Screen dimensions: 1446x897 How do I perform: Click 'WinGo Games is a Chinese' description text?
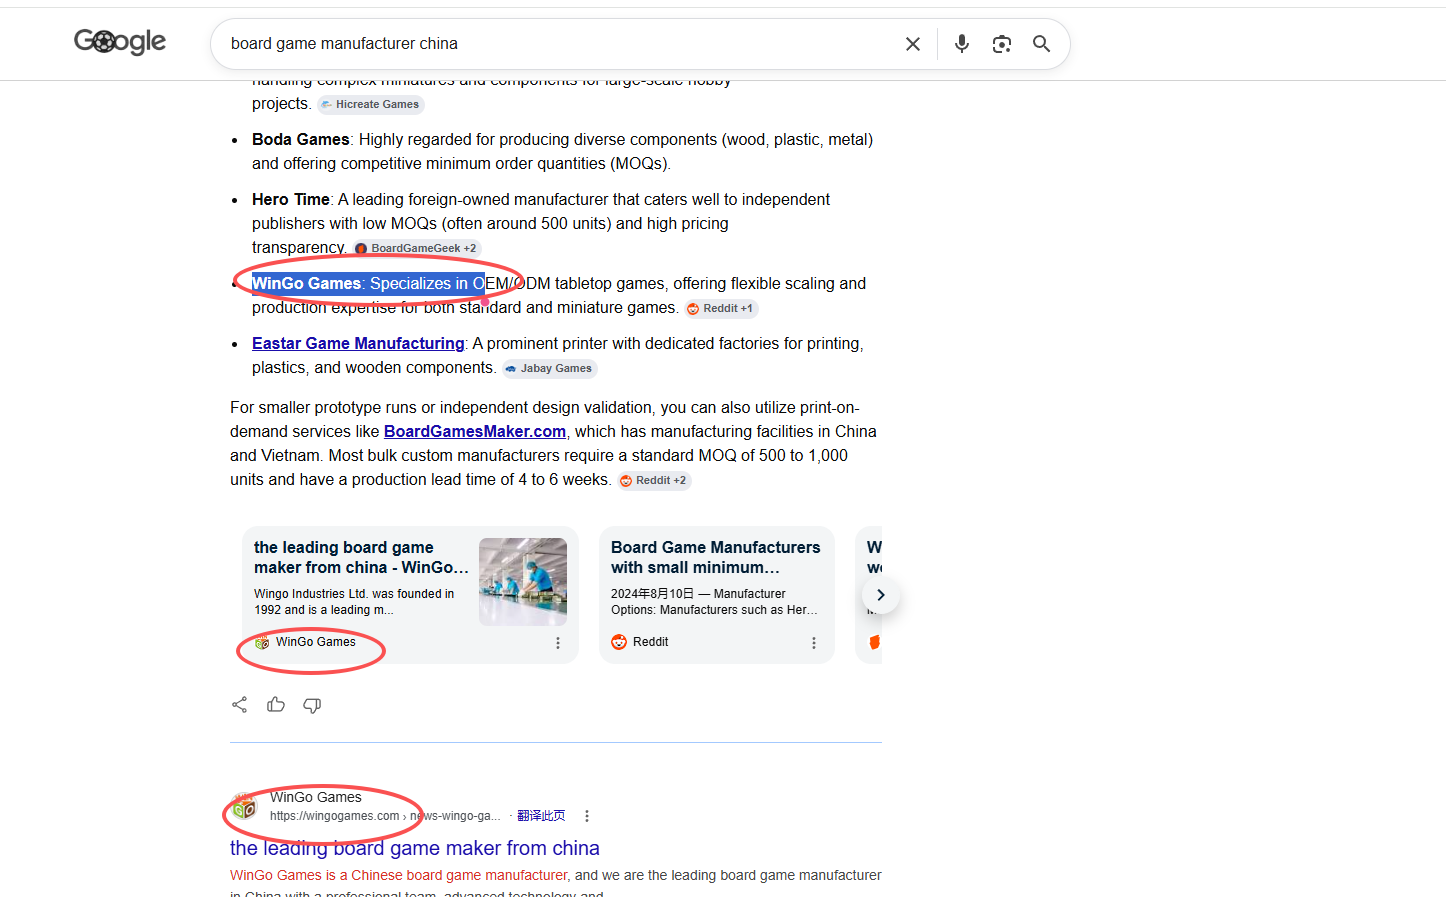pyautogui.click(x=399, y=875)
